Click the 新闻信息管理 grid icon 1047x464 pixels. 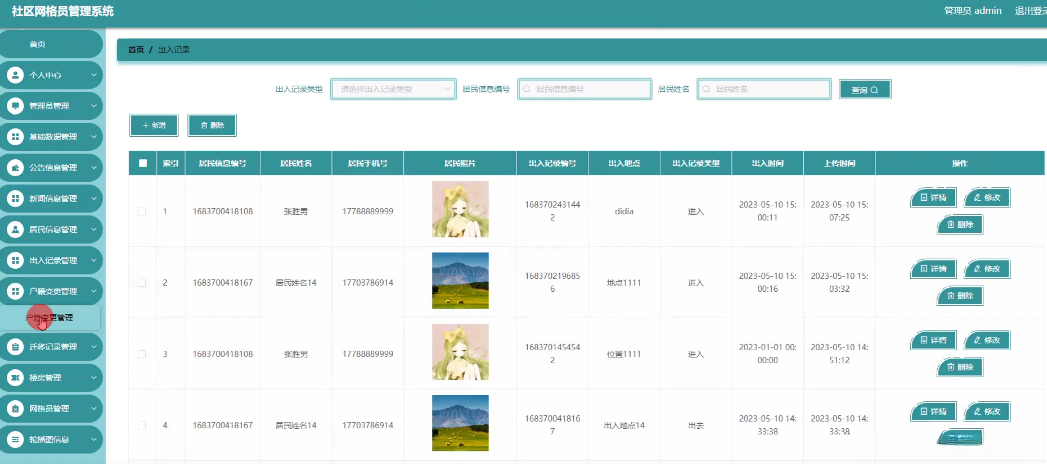(x=15, y=198)
